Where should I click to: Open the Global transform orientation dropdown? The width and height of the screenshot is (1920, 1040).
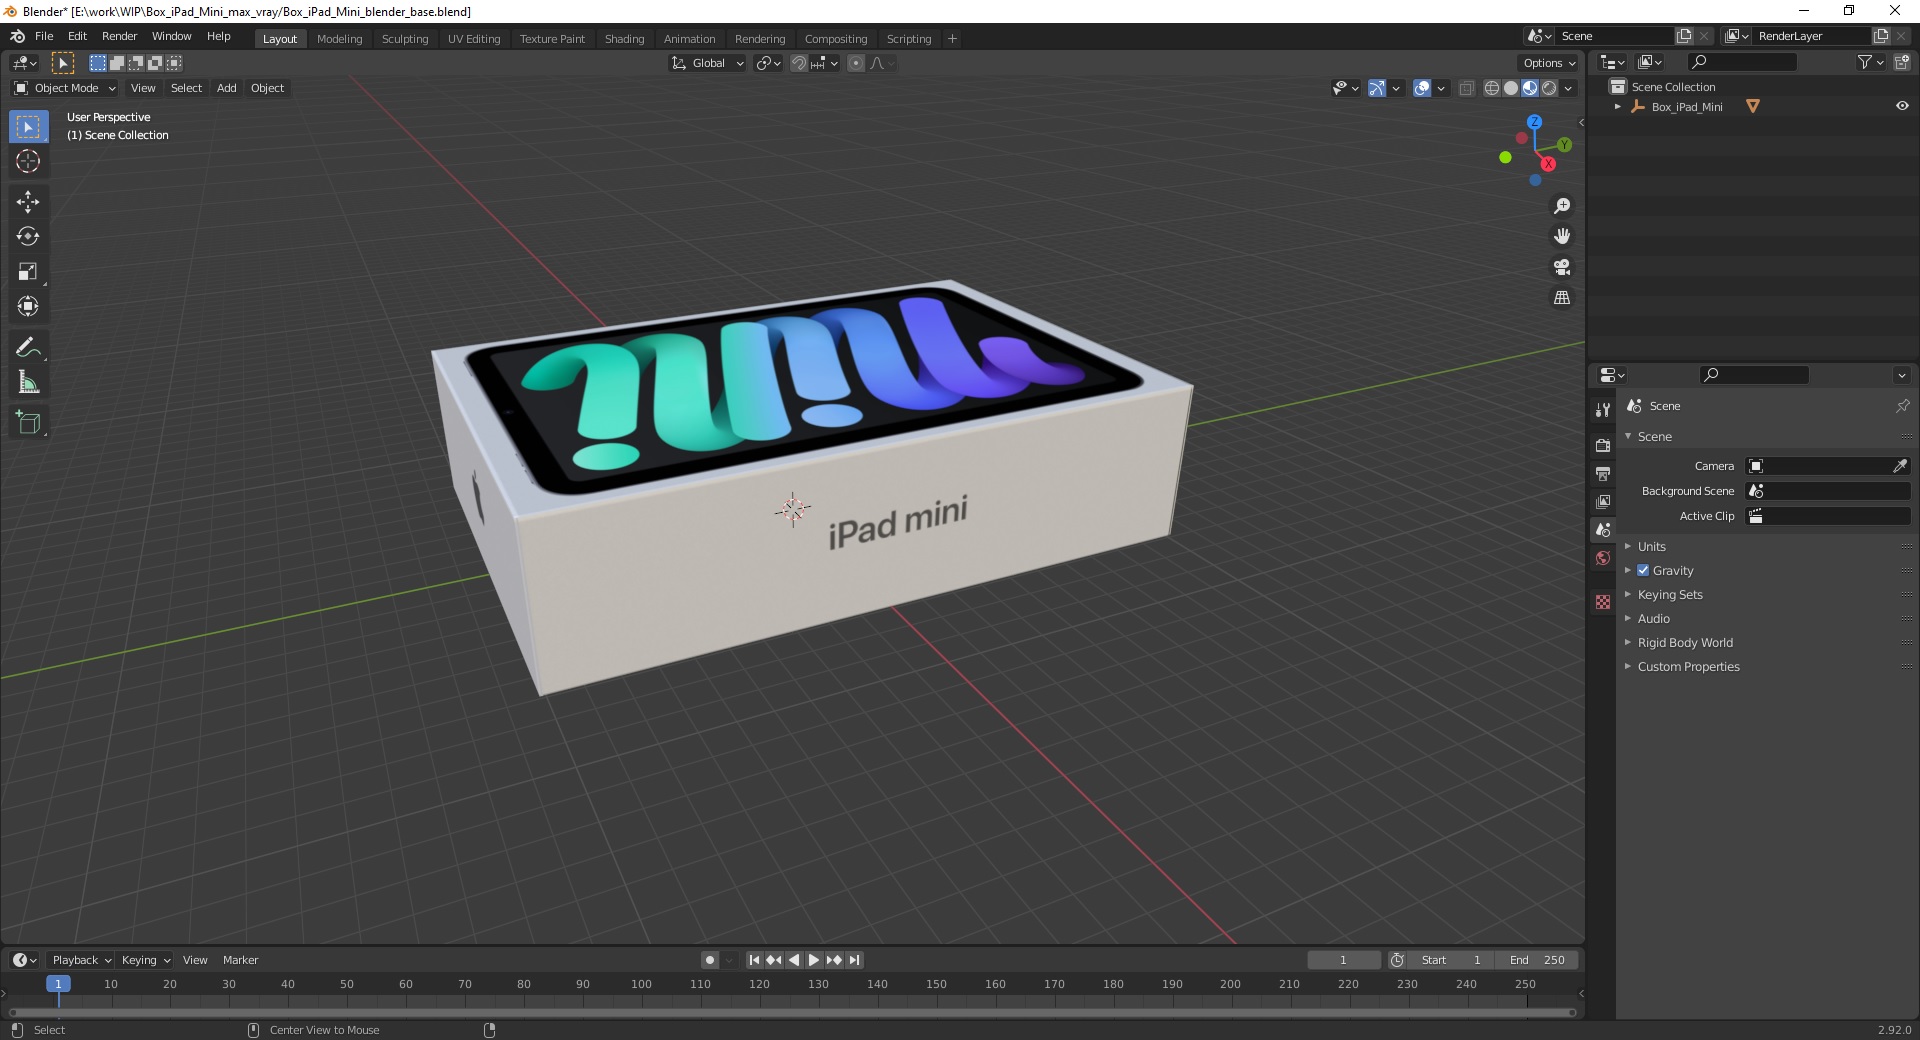(707, 63)
